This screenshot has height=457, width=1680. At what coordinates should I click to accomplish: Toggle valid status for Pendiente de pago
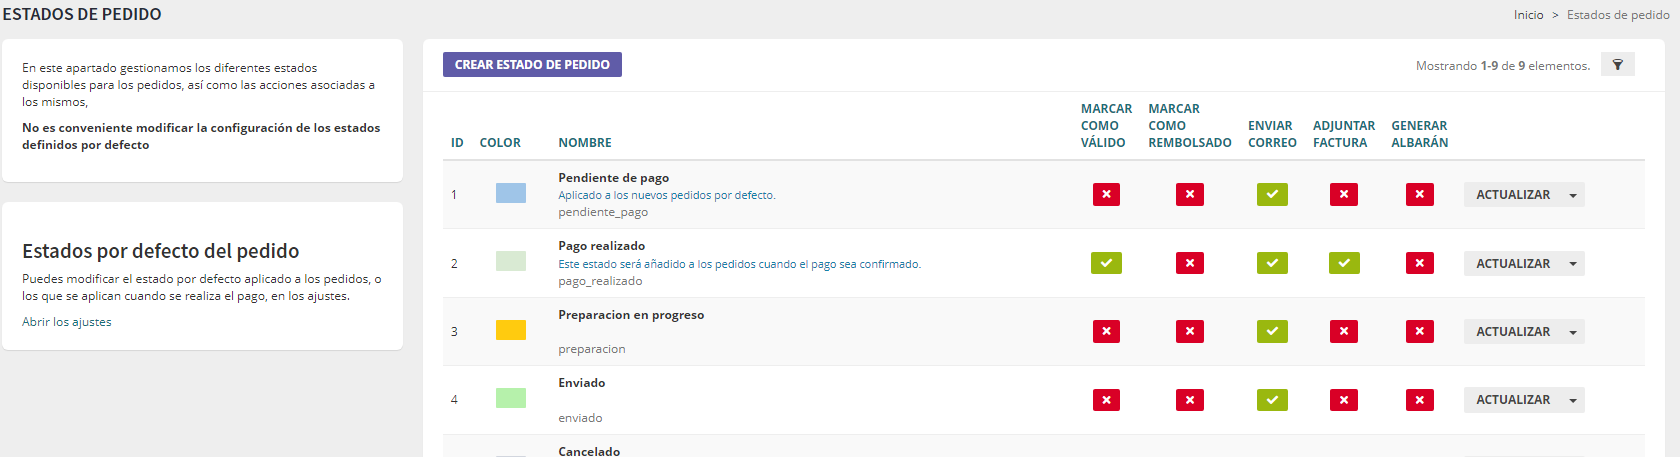pos(1106,195)
